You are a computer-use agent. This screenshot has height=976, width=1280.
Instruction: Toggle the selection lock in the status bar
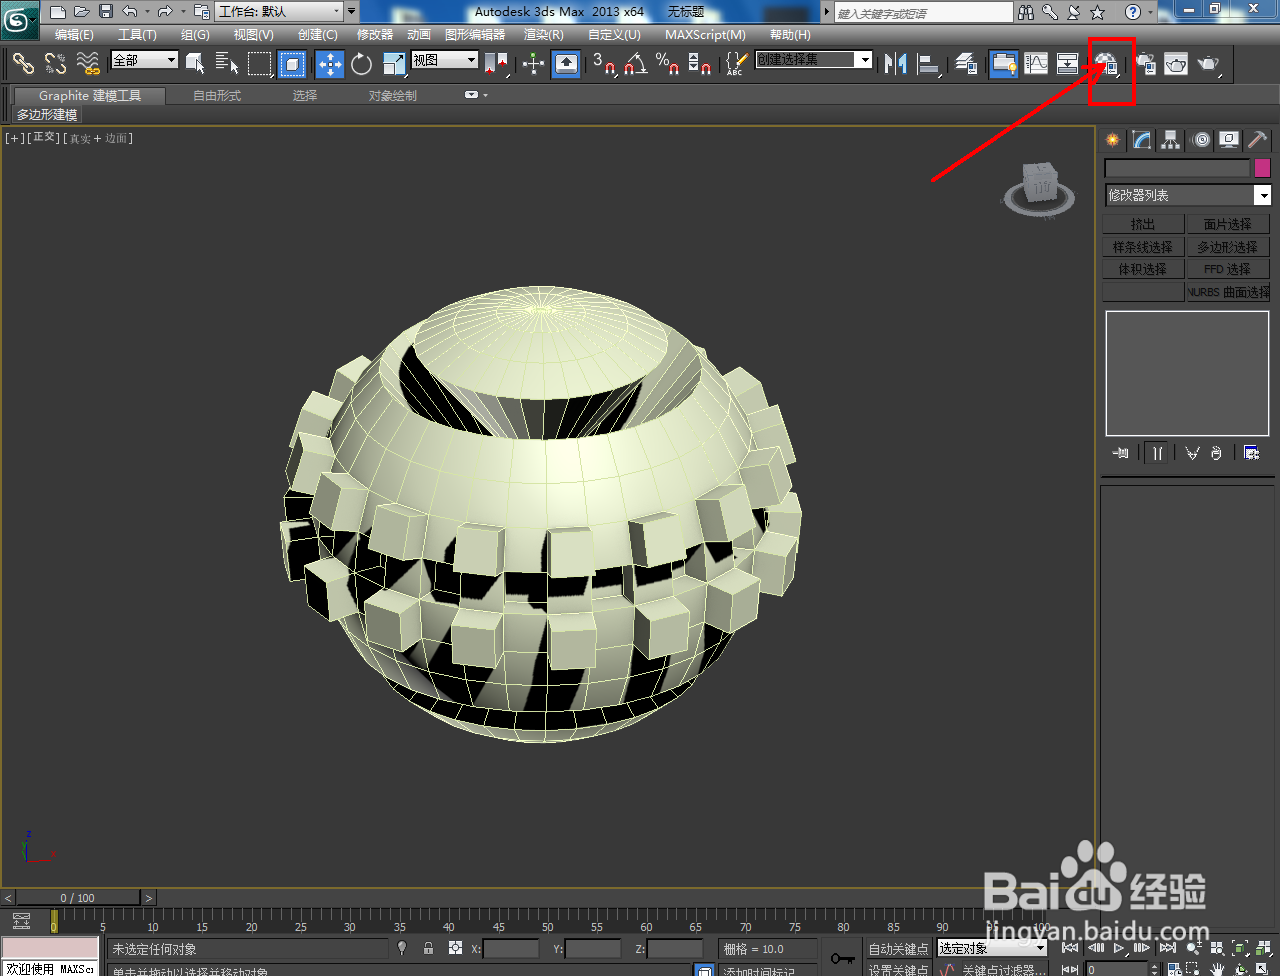tap(428, 949)
